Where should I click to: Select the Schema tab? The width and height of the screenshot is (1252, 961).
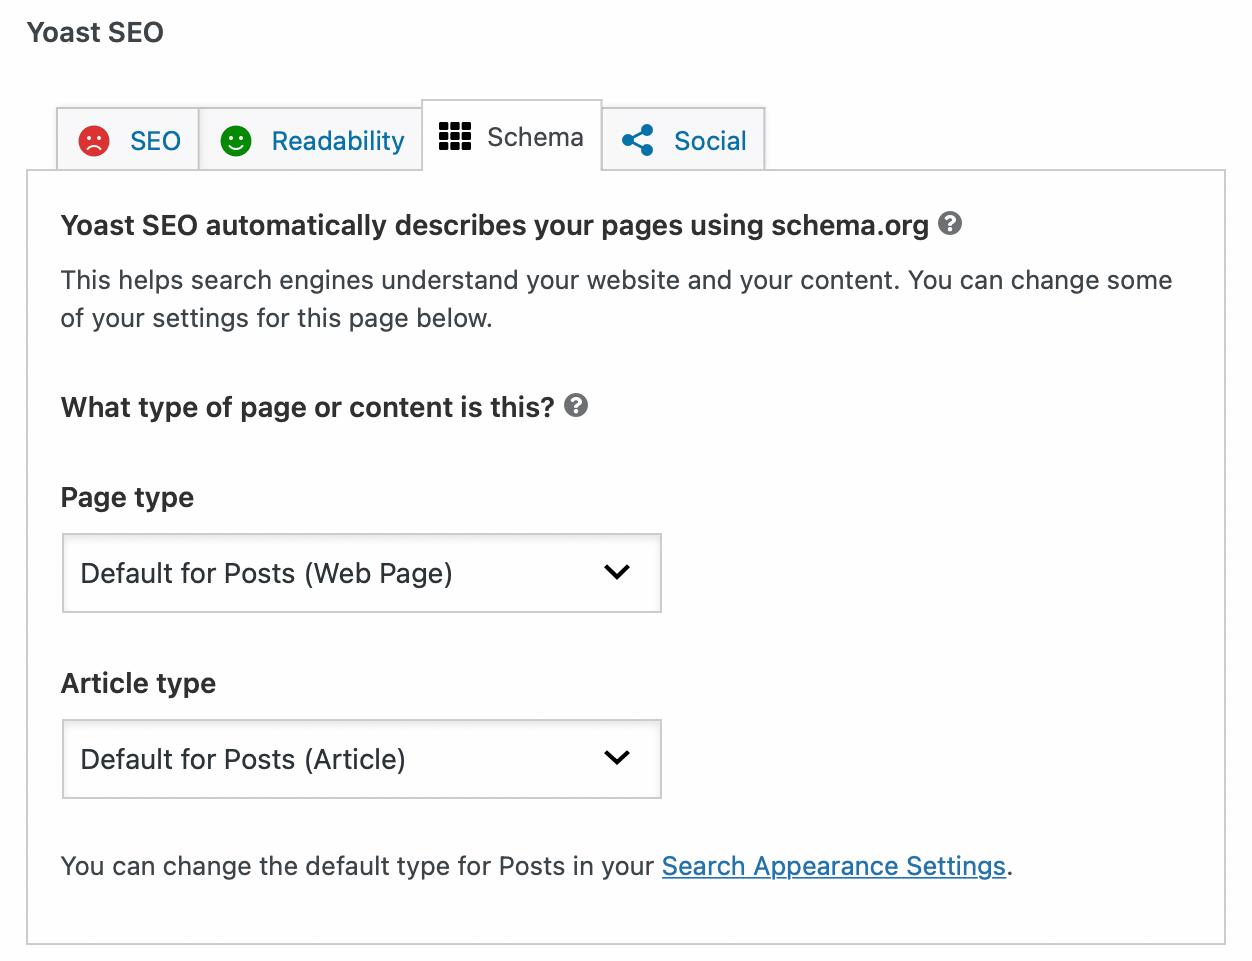(512, 137)
